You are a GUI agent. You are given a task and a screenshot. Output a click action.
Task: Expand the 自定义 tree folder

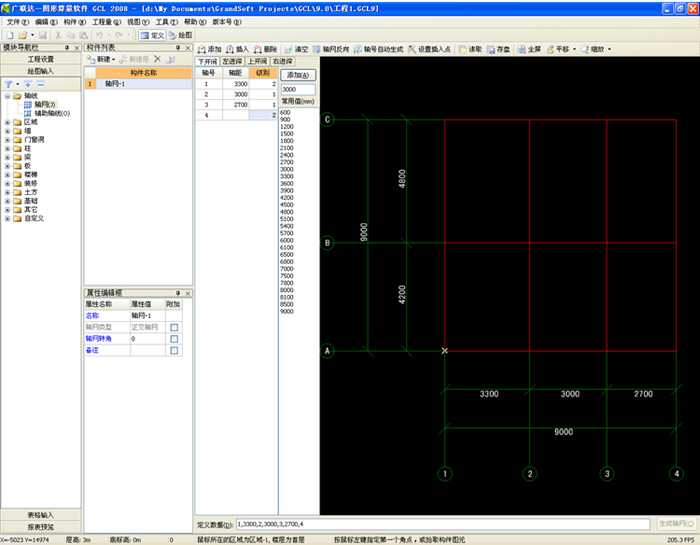point(7,219)
